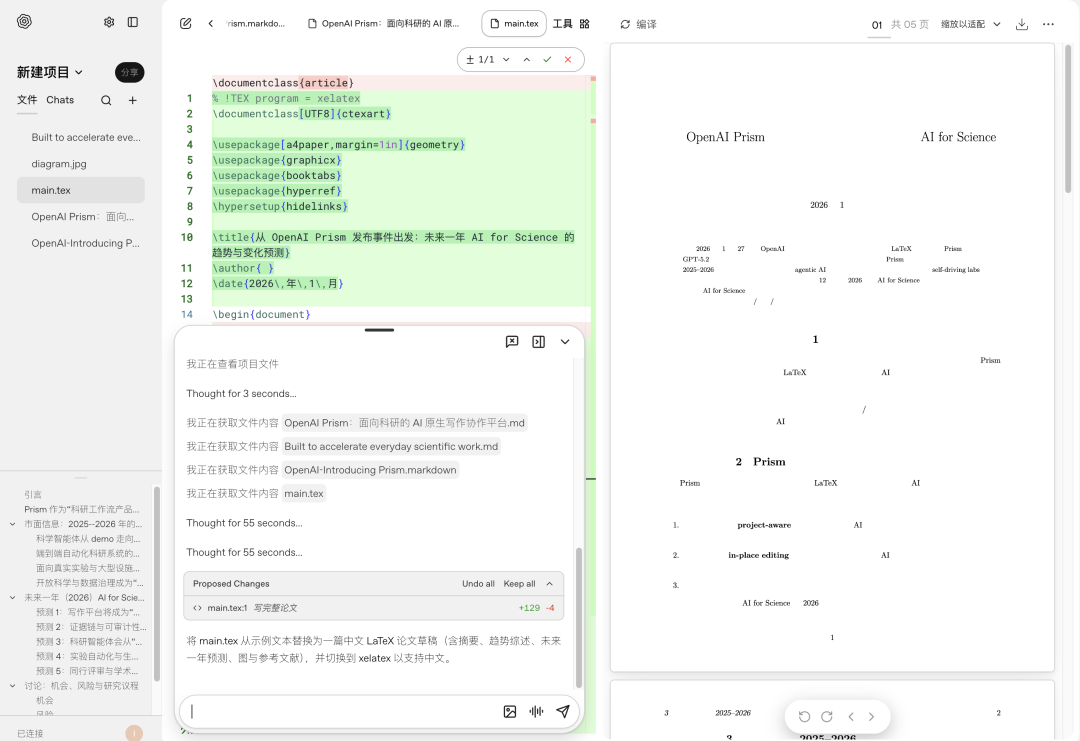Screen dimensions: 1080x741
Task: Switch to the Chats tab
Action: tap(60, 100)
